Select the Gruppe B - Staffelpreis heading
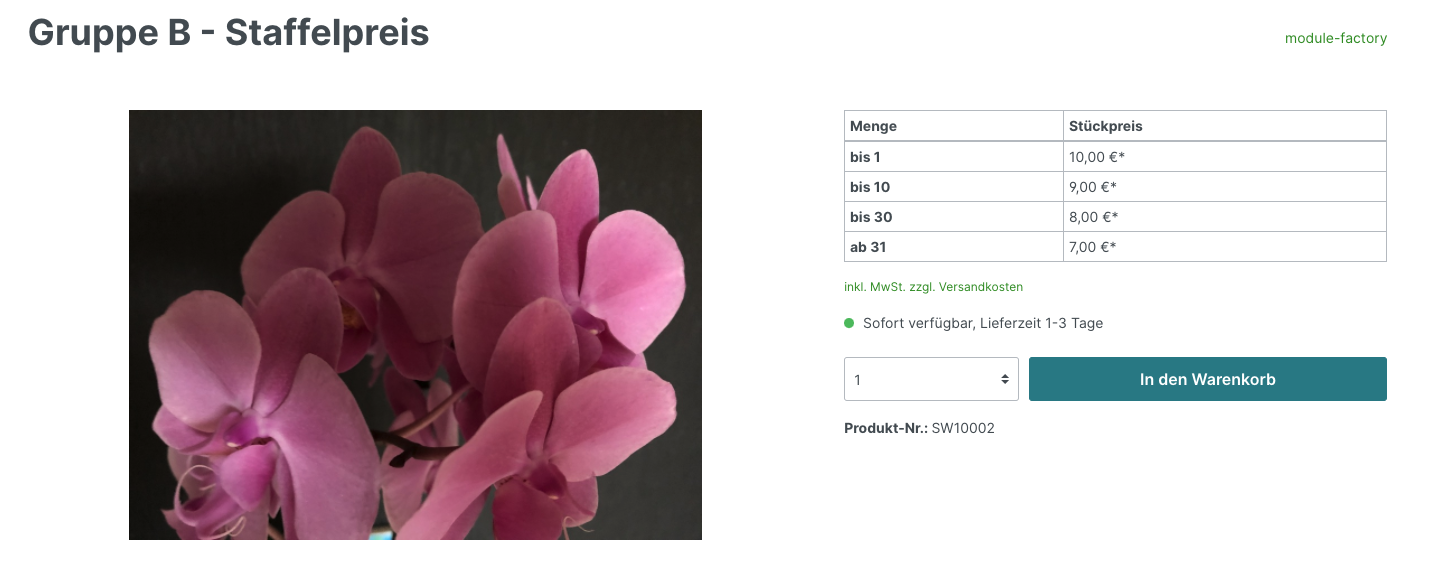The width and height of the screenshot is (1446, 581). [229, 33]
